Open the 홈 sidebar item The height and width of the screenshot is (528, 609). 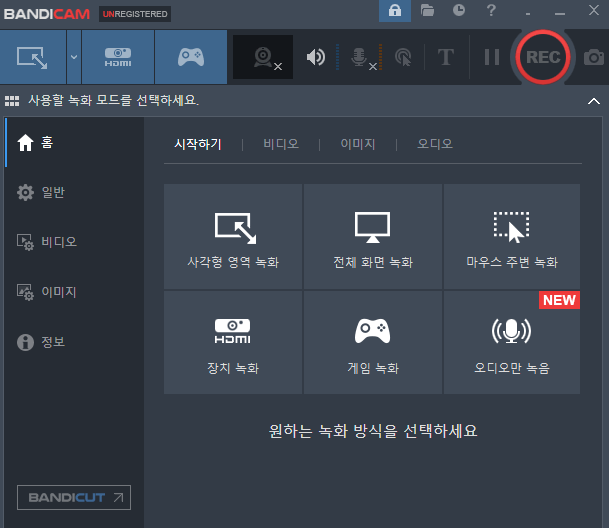[x=74, y=143]
